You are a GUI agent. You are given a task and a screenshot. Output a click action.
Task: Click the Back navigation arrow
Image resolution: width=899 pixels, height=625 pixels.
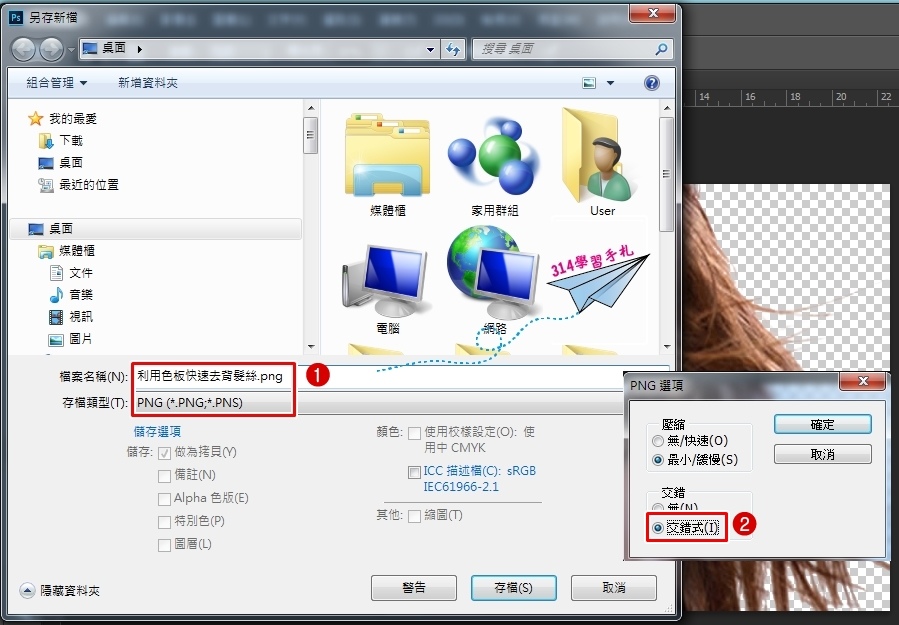coord(24,49)
